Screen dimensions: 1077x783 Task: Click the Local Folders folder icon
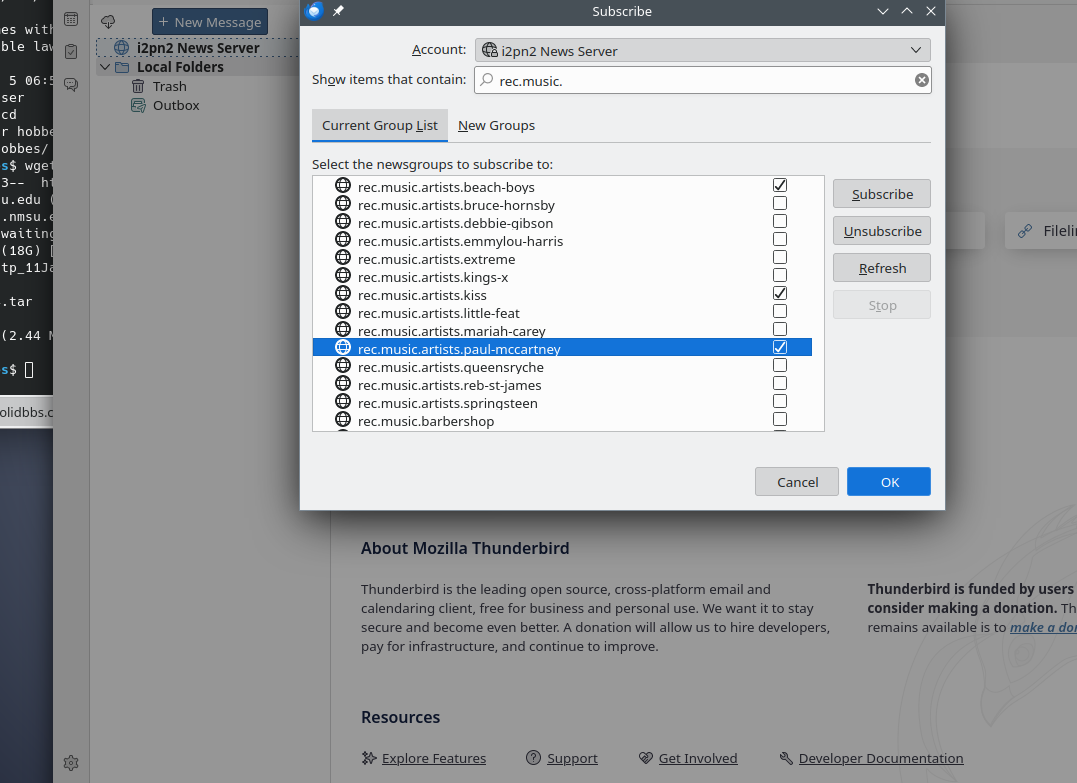coord(122,67)
